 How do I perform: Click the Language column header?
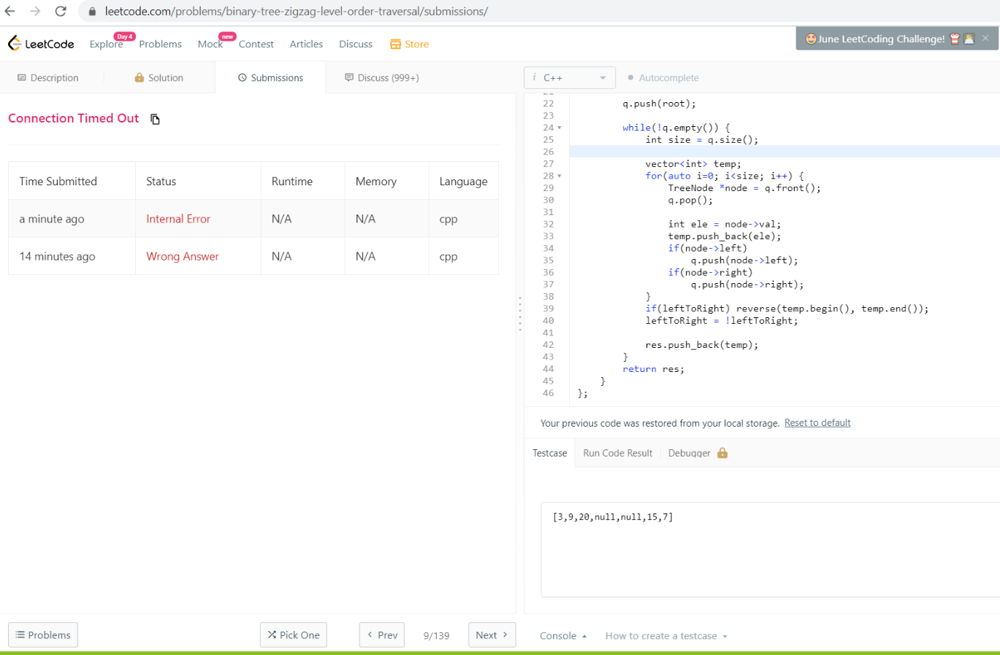463,181
